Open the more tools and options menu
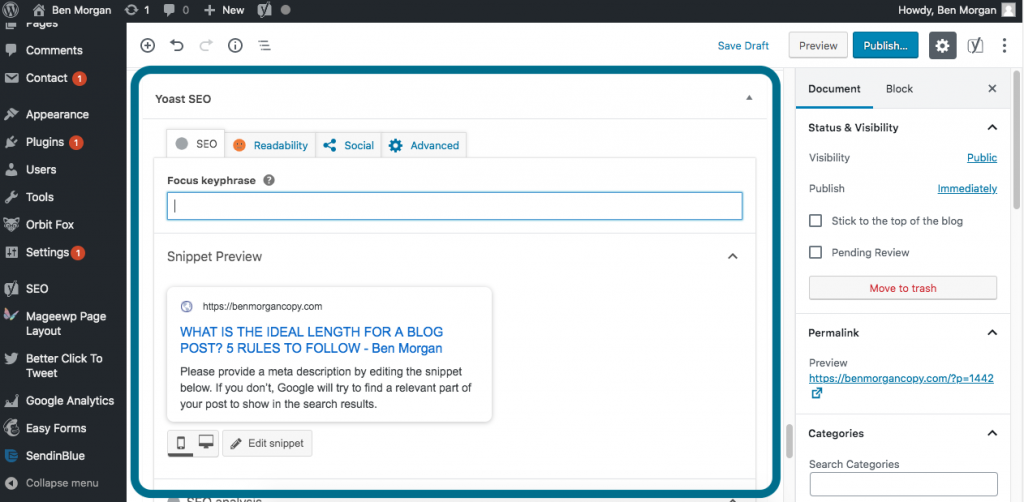Image resolution: width=1024 pixels, height=502 pixels. tap(1005, 46)
